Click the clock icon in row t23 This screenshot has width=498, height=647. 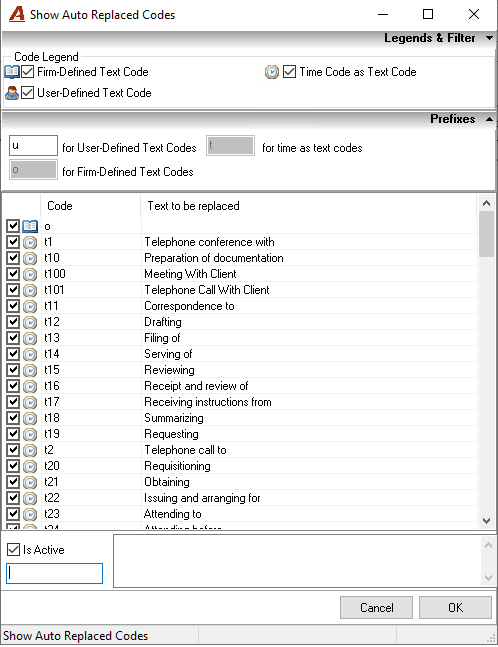point(30,515)
